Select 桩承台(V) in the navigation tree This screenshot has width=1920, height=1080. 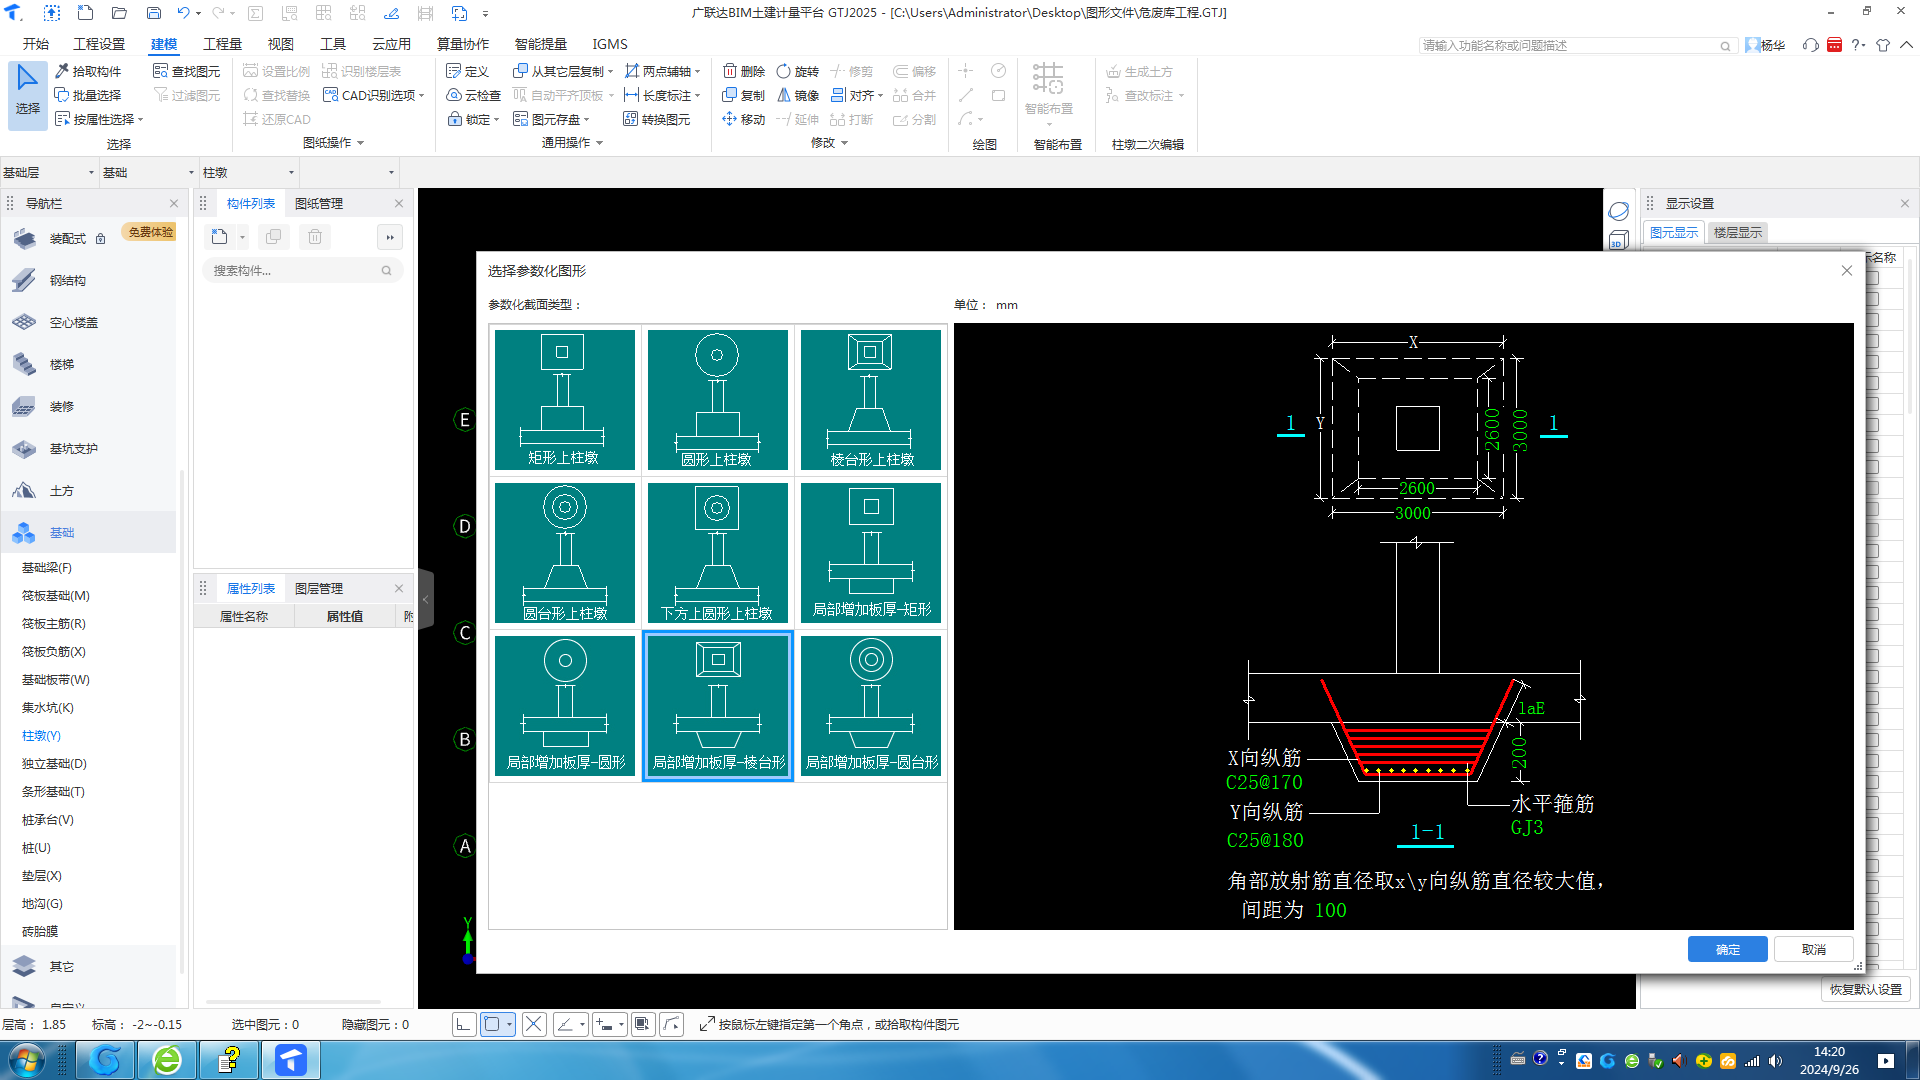(x=48, y=819)
